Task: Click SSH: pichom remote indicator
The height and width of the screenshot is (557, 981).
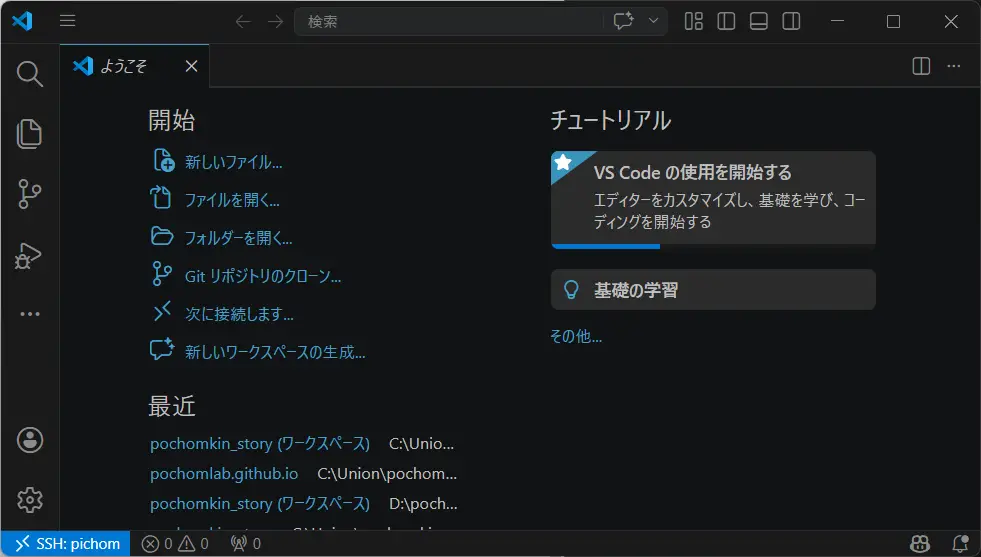Action: pyautogui.click(x=66, y=544)
